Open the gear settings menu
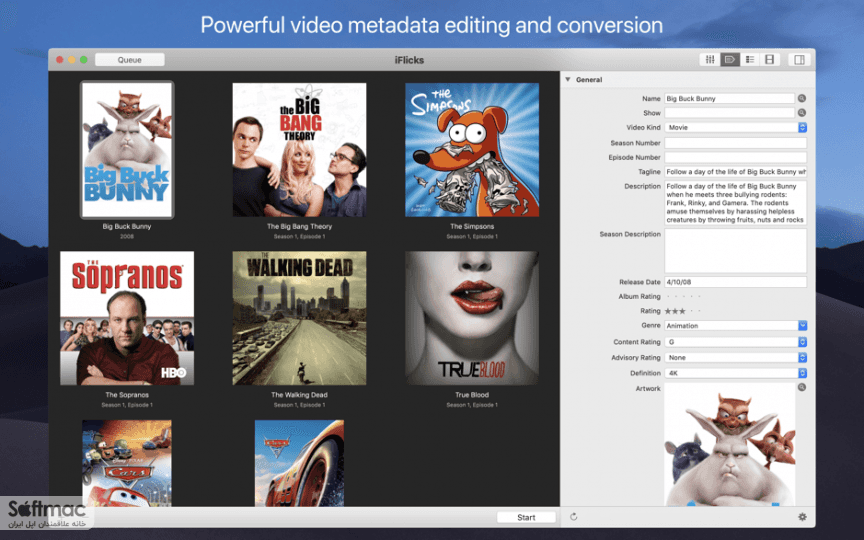 [802, 517]
